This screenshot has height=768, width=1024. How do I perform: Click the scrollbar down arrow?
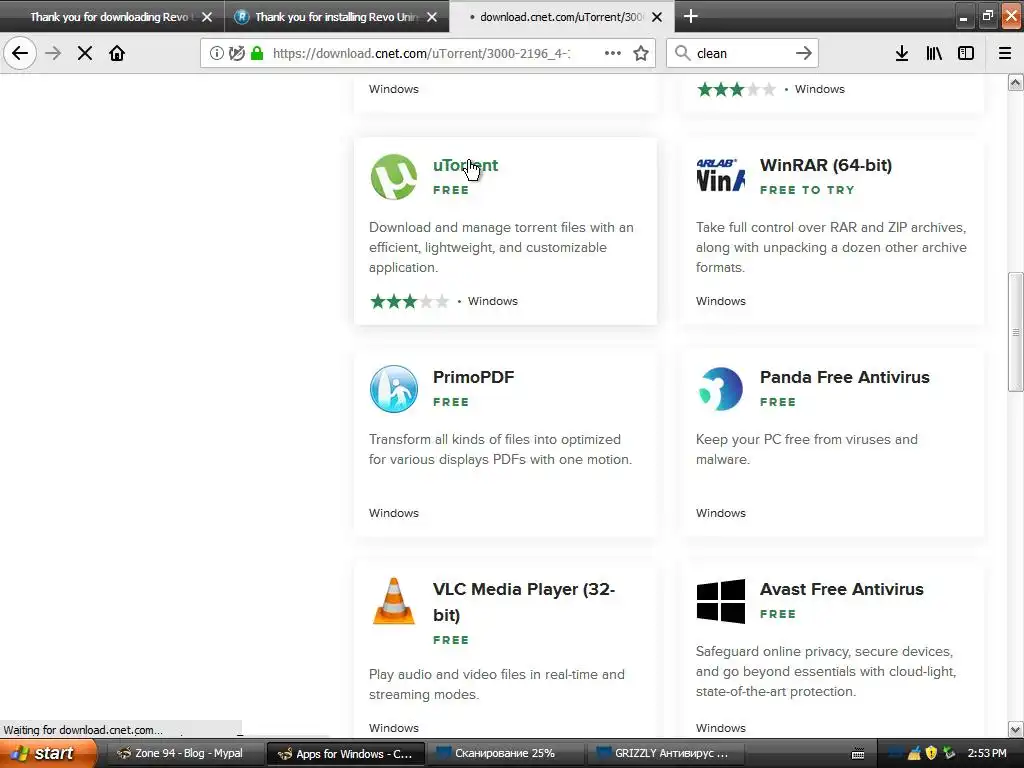[x=1015, y=729]
